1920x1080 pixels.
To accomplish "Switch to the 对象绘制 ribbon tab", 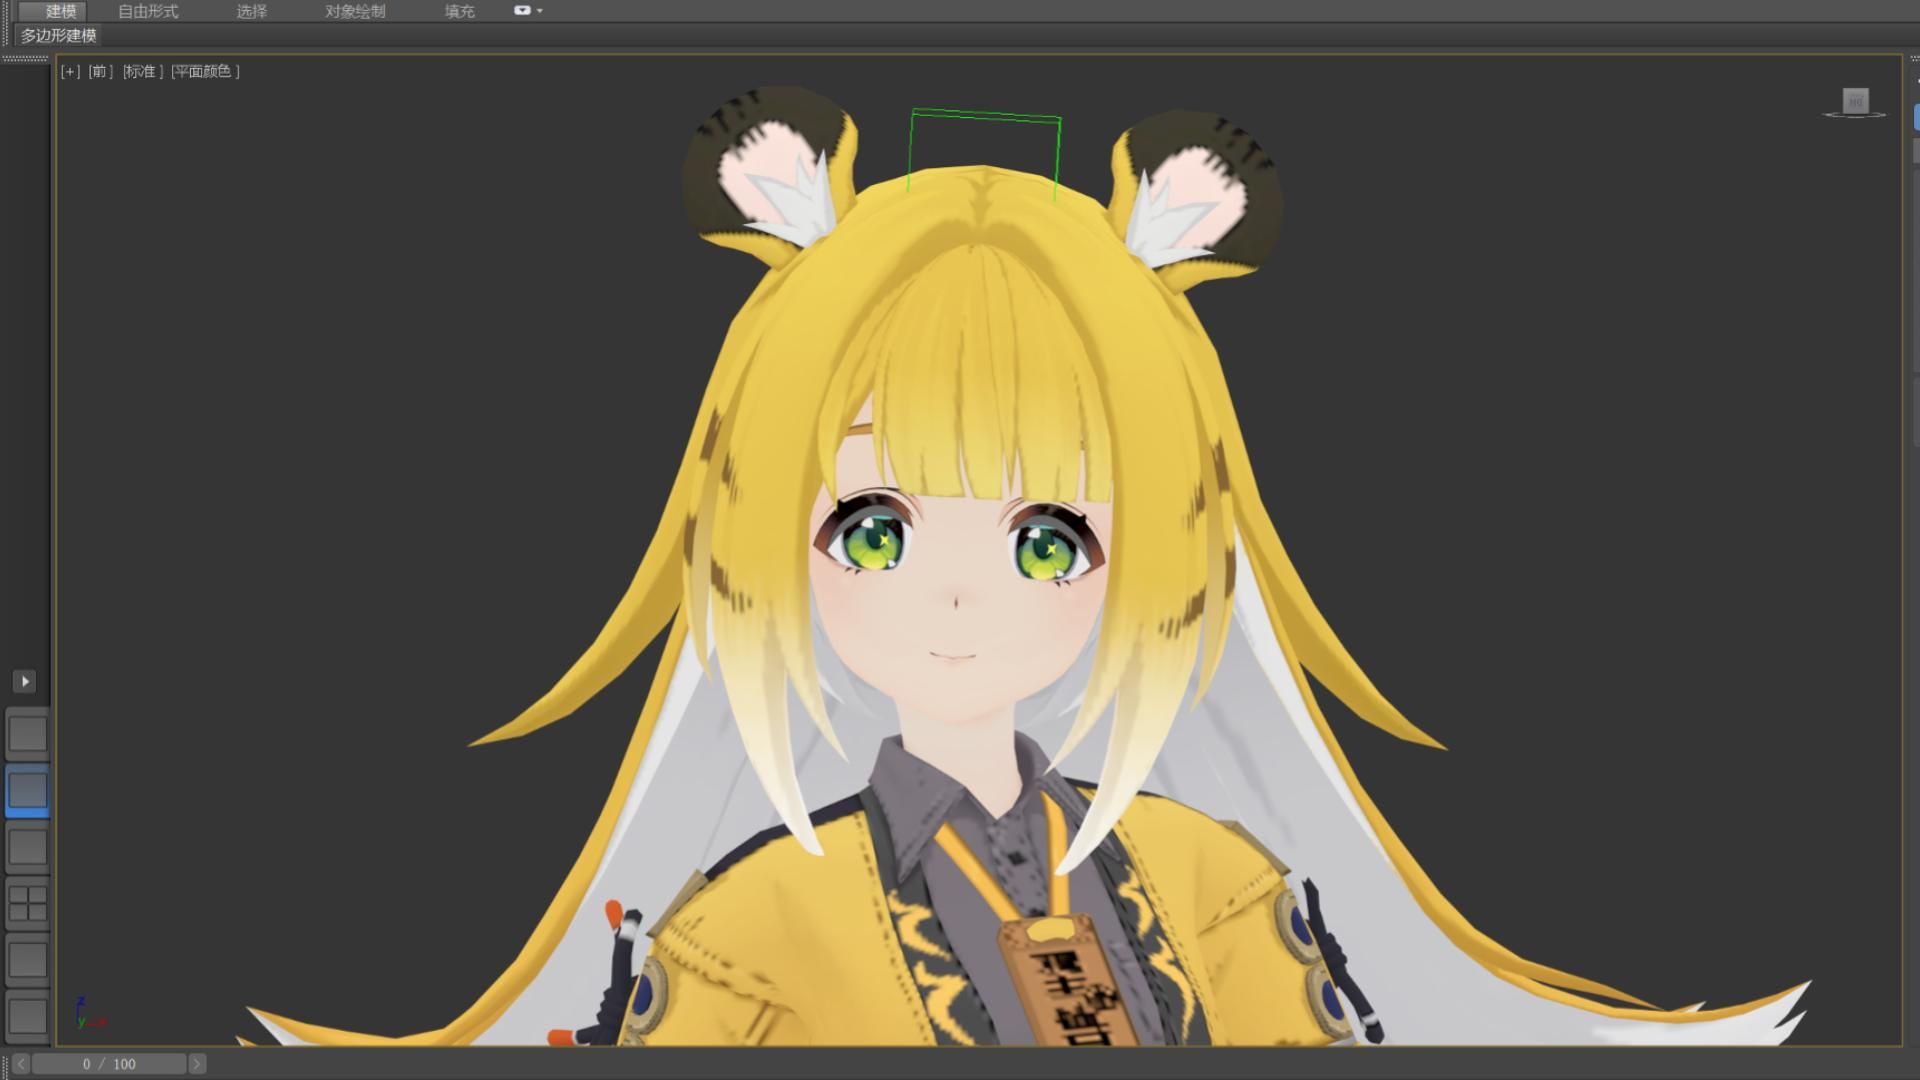I will tap(355, 11).
